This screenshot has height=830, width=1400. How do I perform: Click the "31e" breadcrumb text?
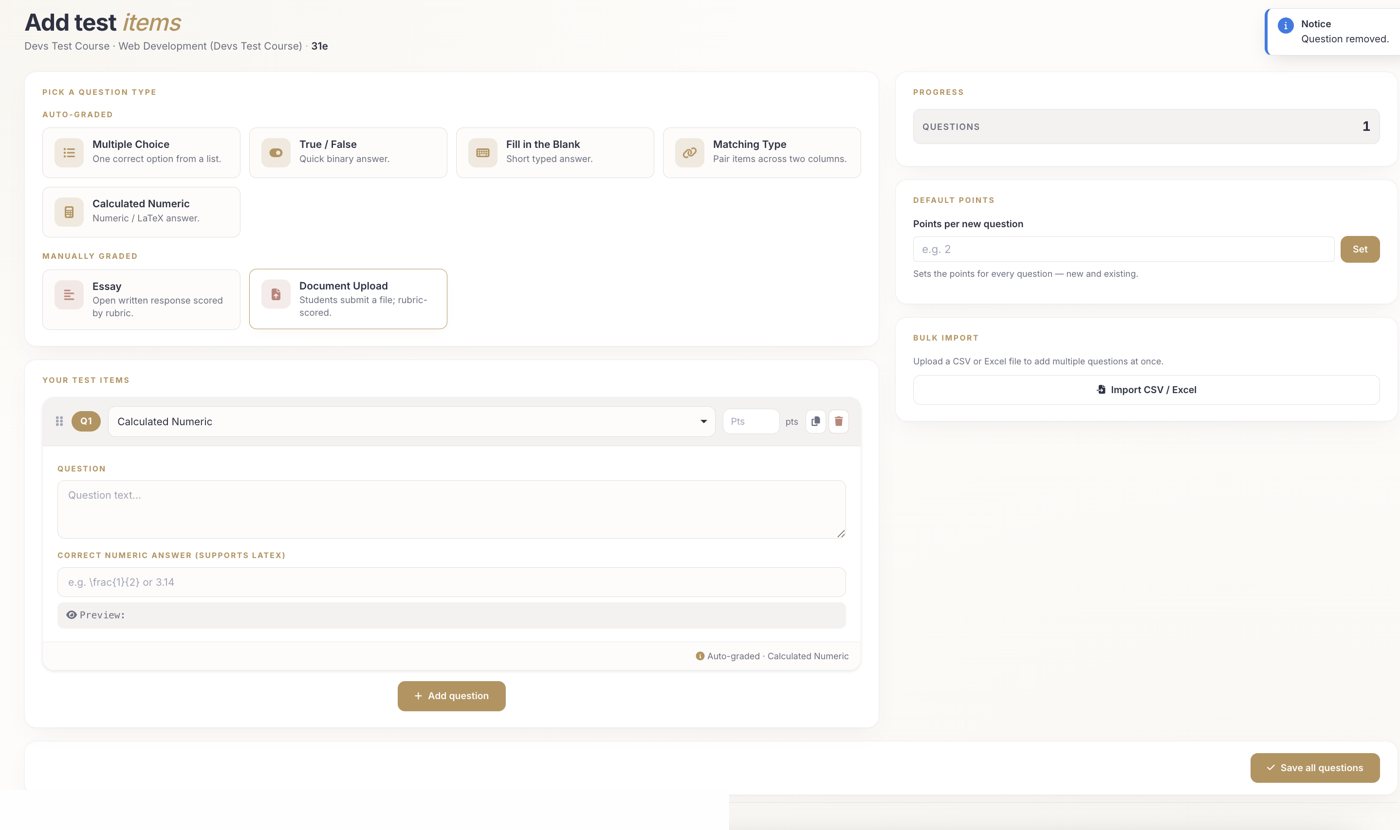[320, 46]
